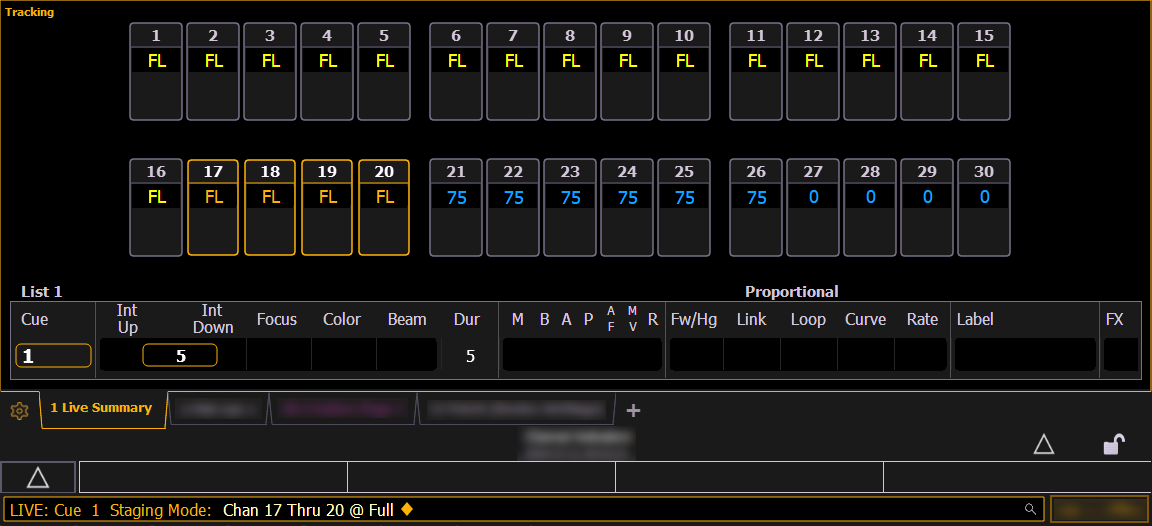Image resolution: width=1152 pixels, height=526 pixels.
Task: Select channel 20 tile
Action: pos(384,207)
